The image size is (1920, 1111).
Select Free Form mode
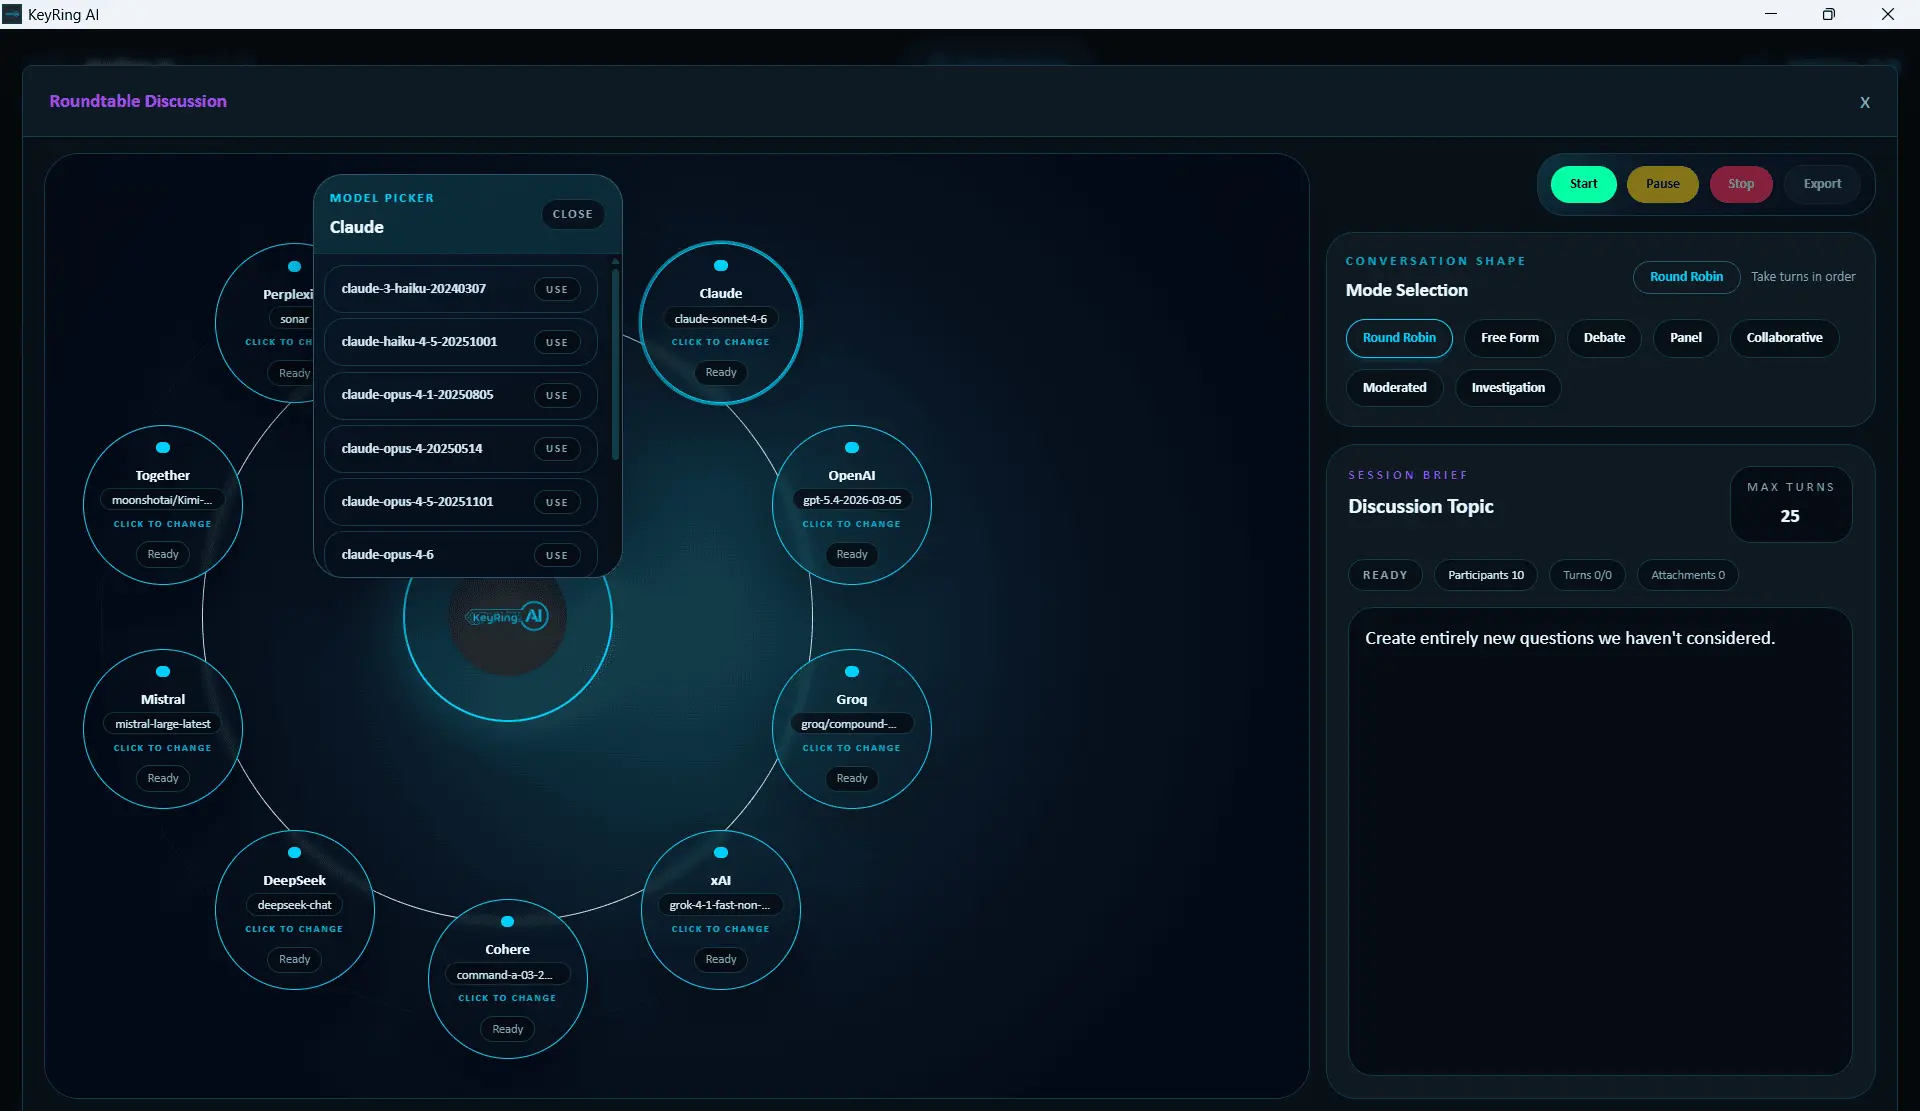1510,338
